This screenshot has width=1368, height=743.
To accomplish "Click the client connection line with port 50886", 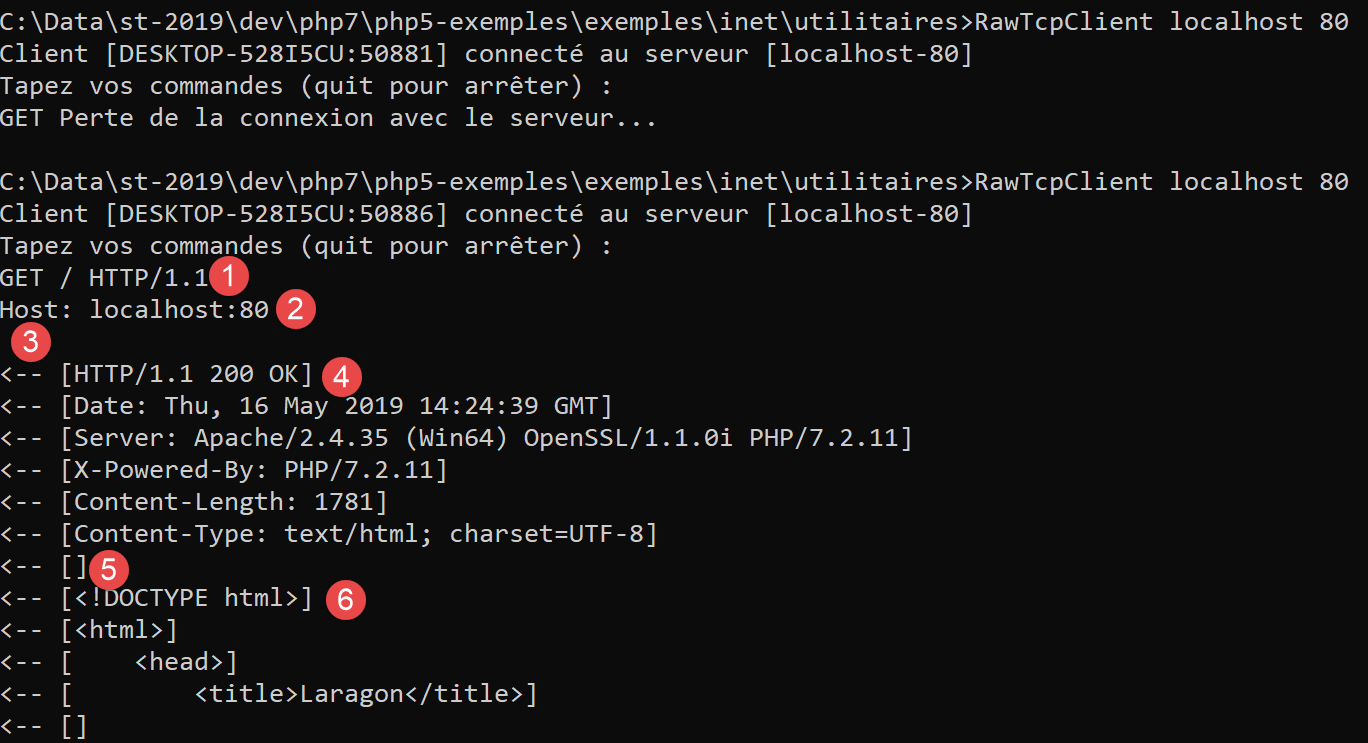I will click(x=486, y=214).
